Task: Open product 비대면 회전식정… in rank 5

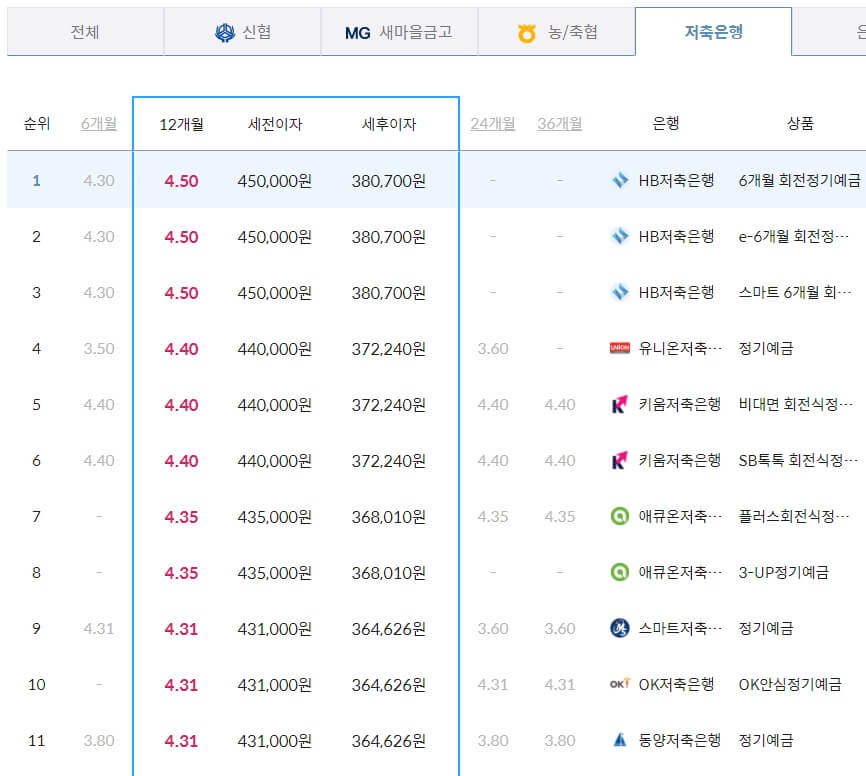Action: tap(796, 404)
